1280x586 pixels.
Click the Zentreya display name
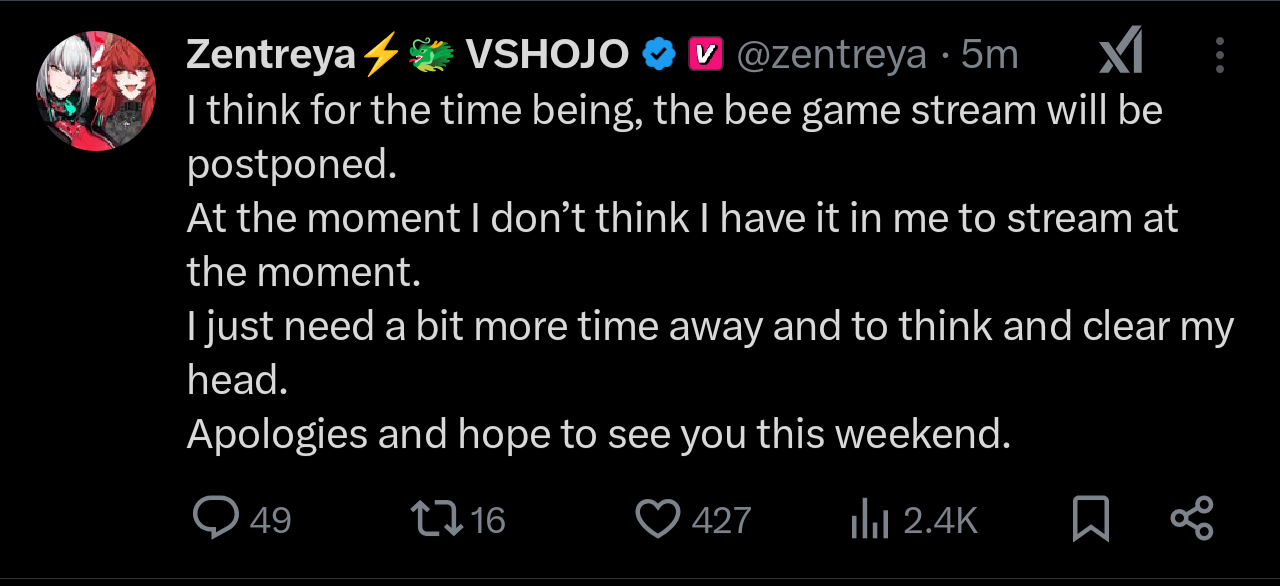pyautogui.click(x=270, y=55)
